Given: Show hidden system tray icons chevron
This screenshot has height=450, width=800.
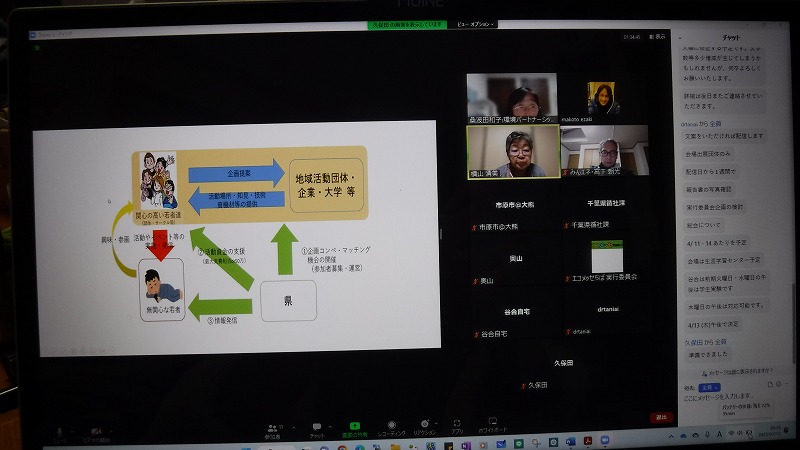Looking at the screenshot, I should [x=671, y=437].
